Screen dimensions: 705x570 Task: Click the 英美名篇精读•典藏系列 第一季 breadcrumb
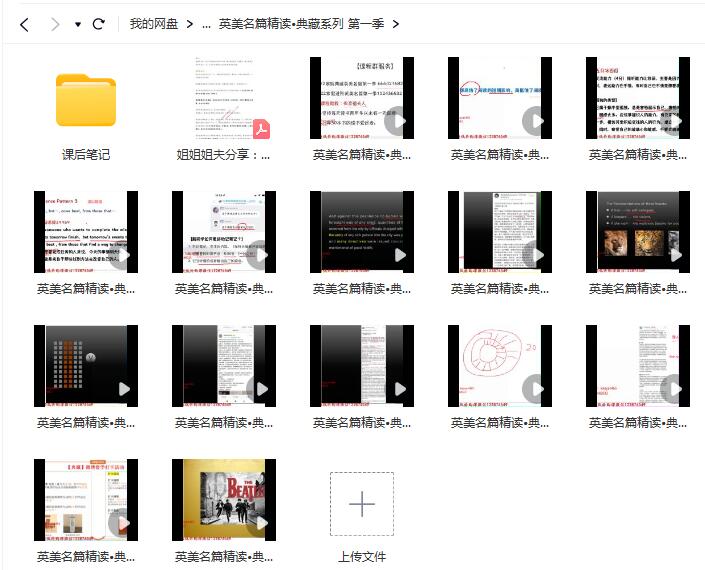[301, 24]
